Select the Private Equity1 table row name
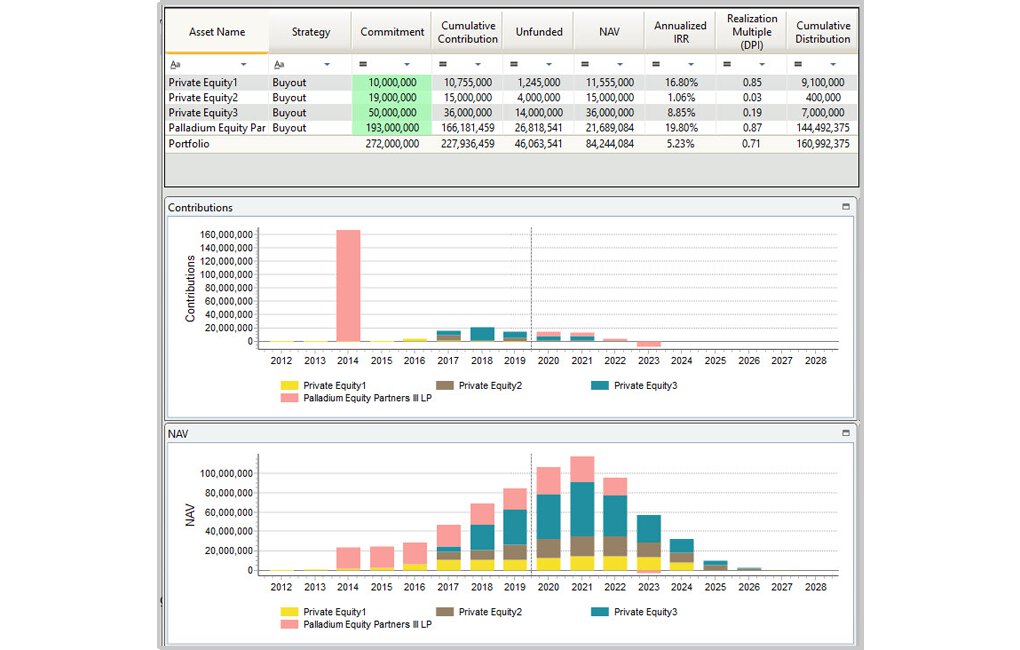 (x=203, y=82)
